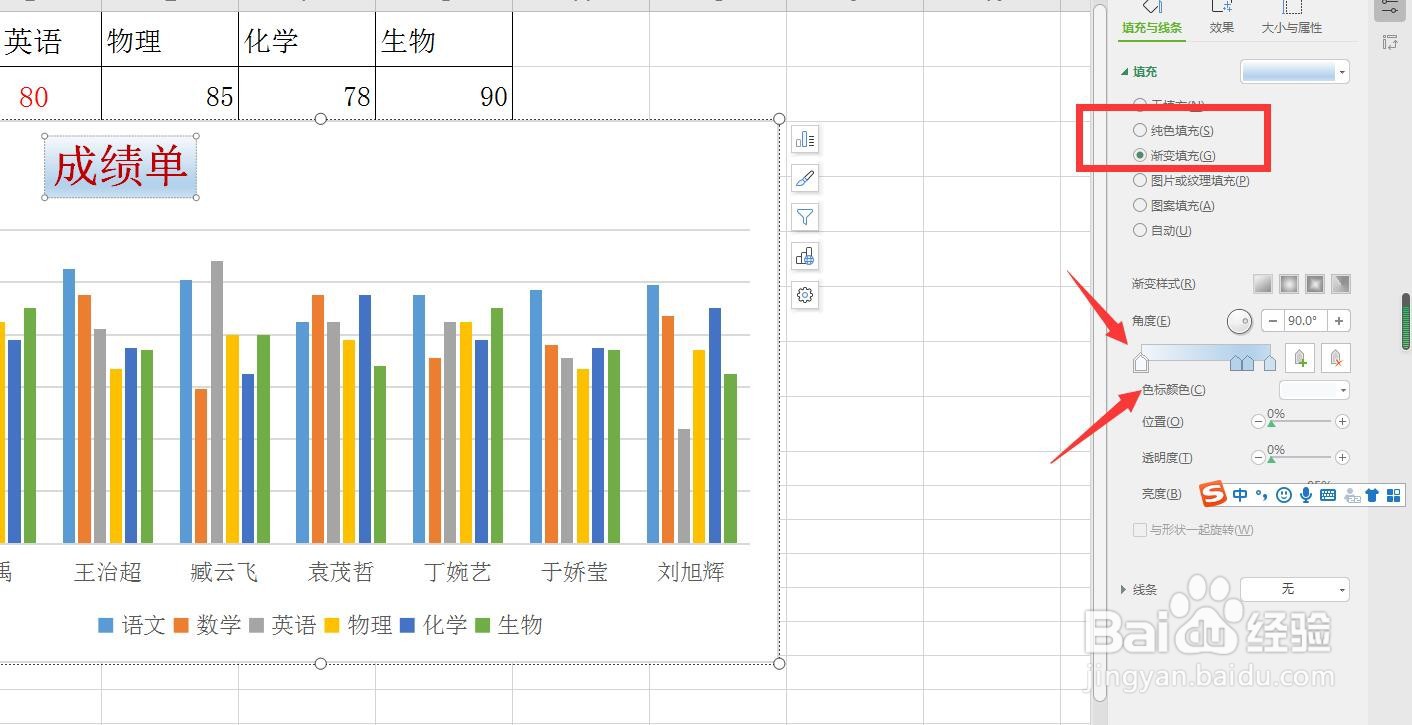
Task: Click the Sogou voice input microphone
Action: (1306, 495)
